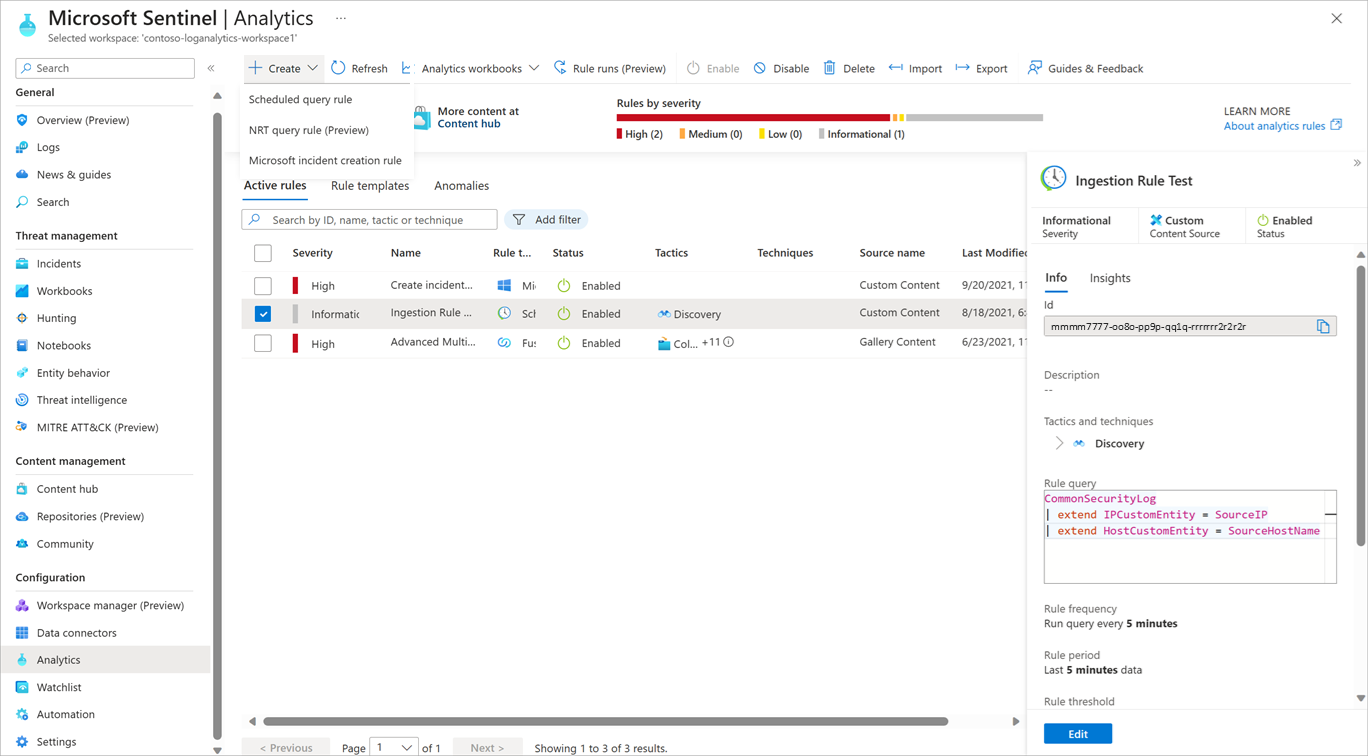This screenshot has height=756, width=1368.
Task: Open the Content hub link
Action: [x=469, y=124]
